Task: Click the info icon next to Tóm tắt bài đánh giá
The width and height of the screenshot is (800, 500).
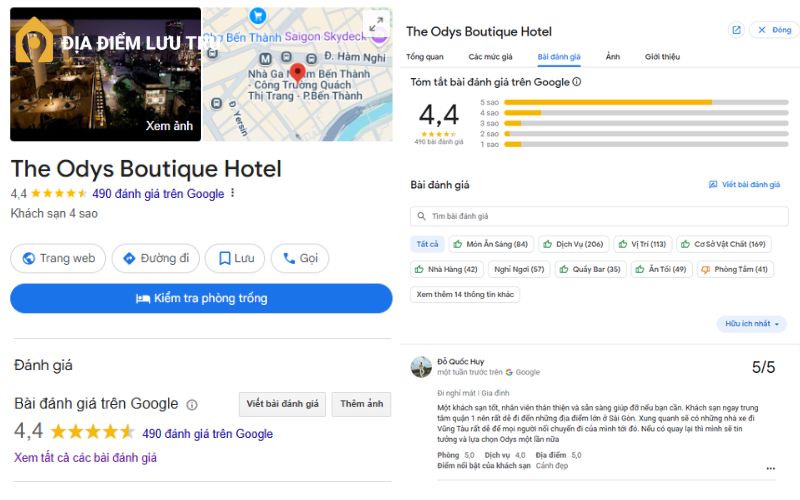Action: (x=577, y=82)
